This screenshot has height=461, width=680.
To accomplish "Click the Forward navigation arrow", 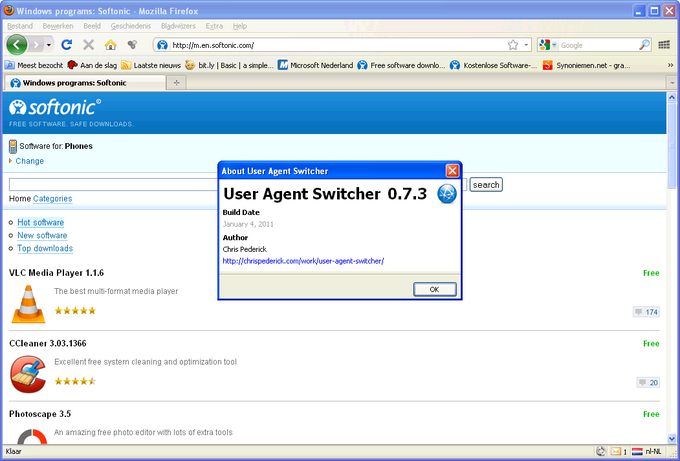I will coord(36,45).
